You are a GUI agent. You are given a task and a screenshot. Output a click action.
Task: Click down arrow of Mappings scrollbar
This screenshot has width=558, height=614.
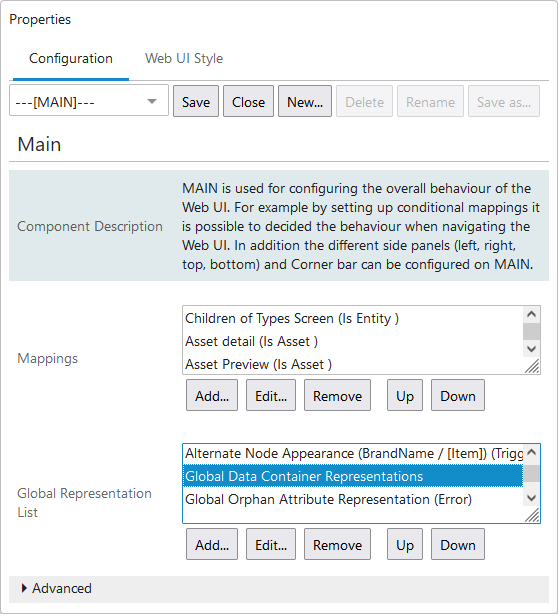tap(531, 349)
